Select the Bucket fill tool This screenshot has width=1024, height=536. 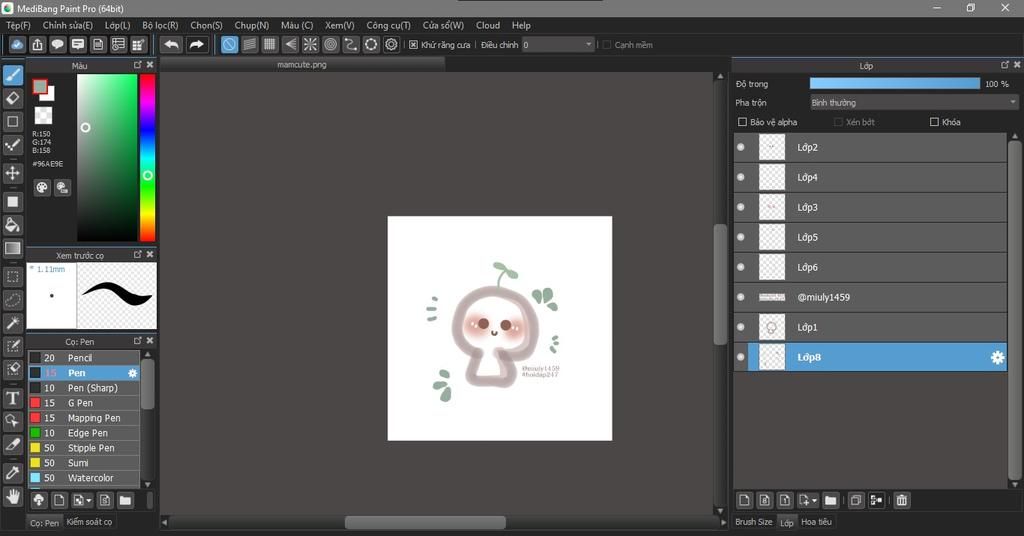click(x=12, y=225)
